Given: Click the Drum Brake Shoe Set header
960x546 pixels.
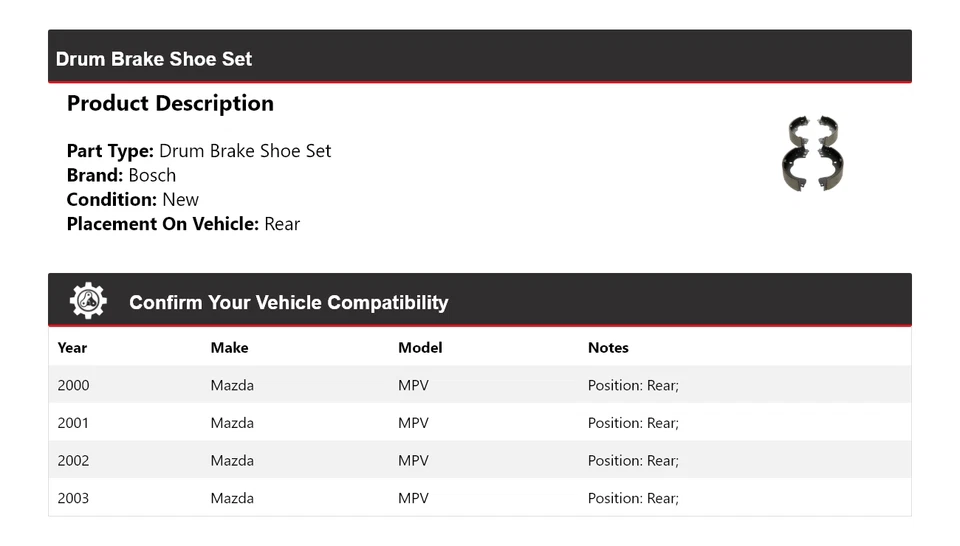Looking at the screenshot, I should [154, 59].
